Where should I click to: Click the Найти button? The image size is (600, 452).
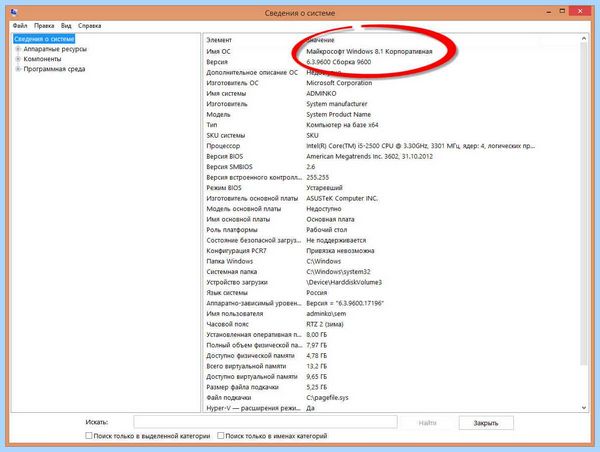pyautogui.click(x=427, y=423)
